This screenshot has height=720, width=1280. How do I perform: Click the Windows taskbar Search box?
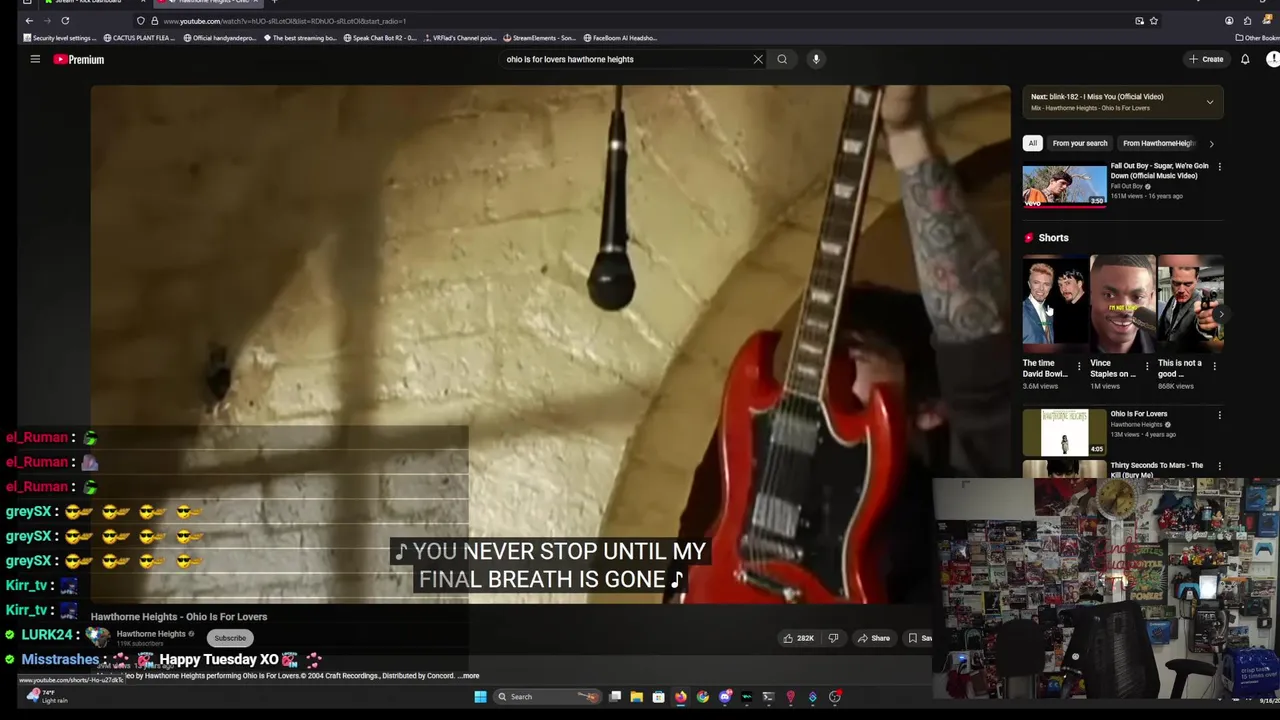[x=548, y=697]
